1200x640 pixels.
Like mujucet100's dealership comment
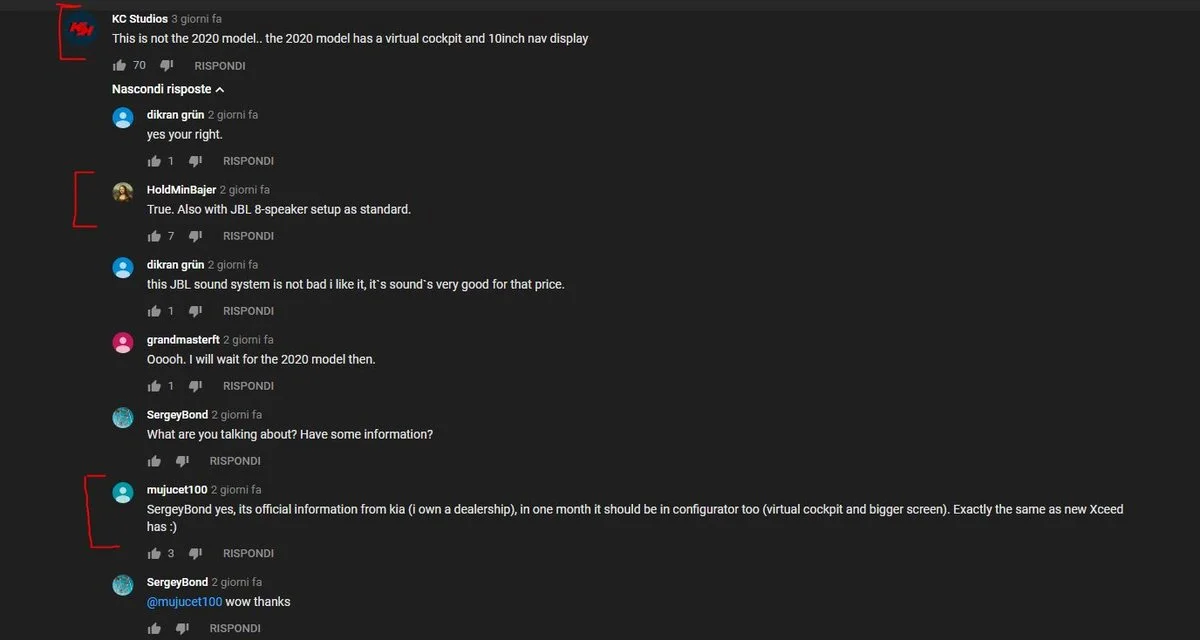(x=154, y=553)
